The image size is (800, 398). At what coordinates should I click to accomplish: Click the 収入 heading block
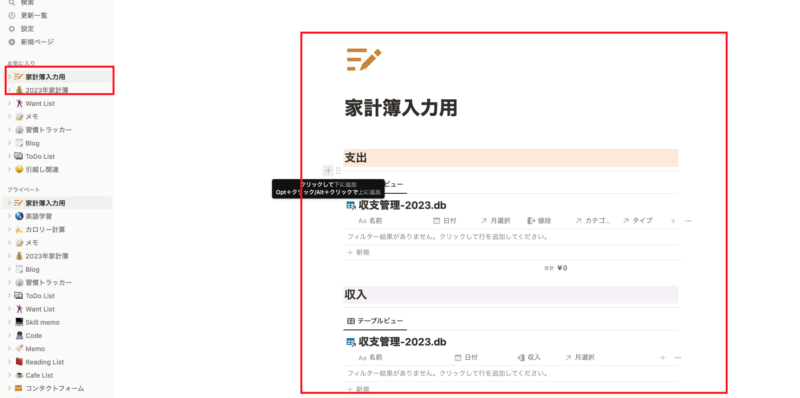click(511, 295)
